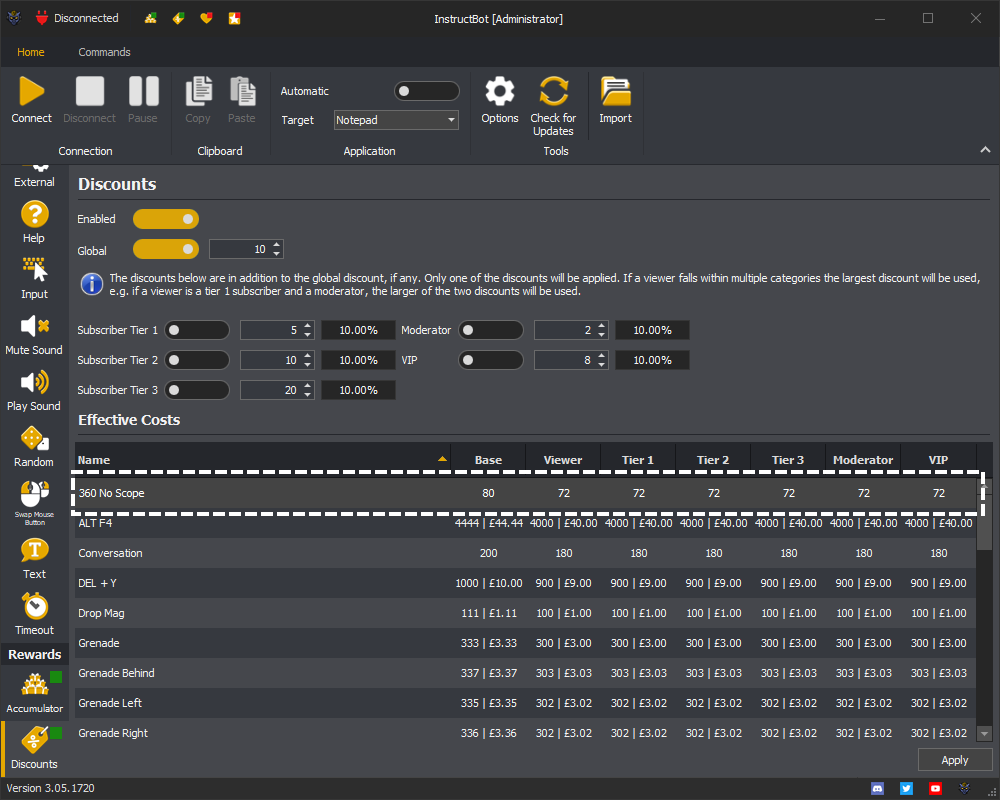Screen dimensions: 1000x800
Task: Switch to the Commands ribbon tab
Action: [105, 52]
